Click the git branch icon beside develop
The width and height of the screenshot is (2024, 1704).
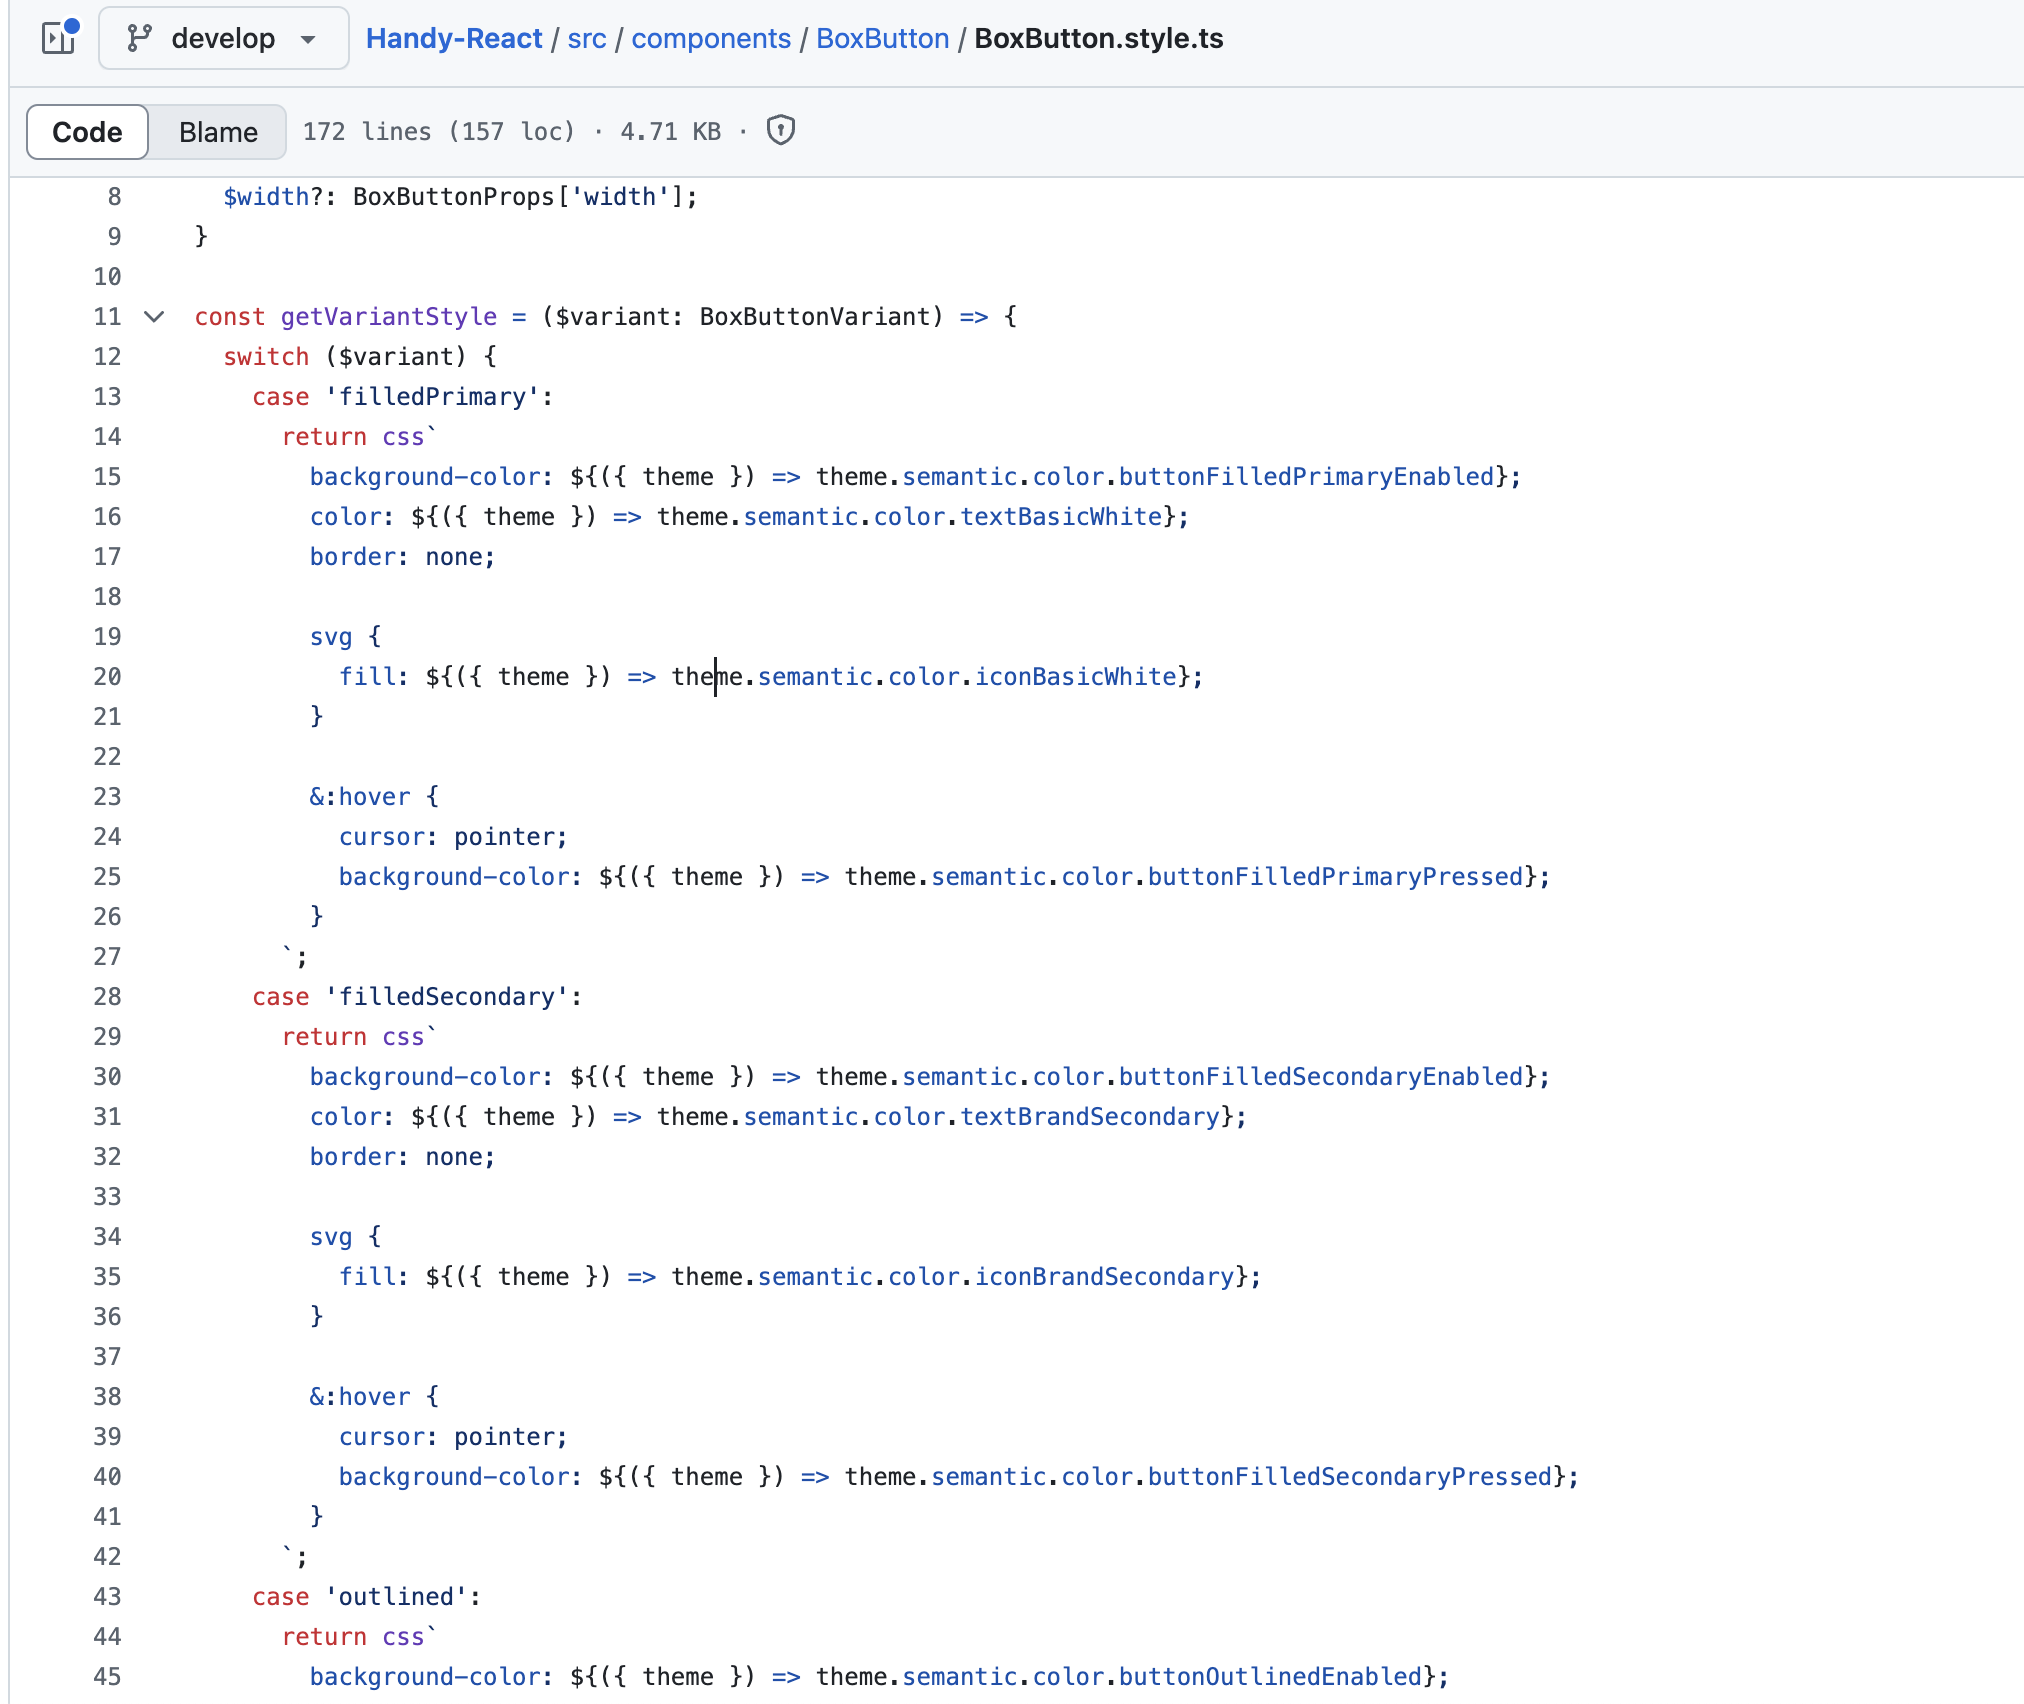point(139,38)
